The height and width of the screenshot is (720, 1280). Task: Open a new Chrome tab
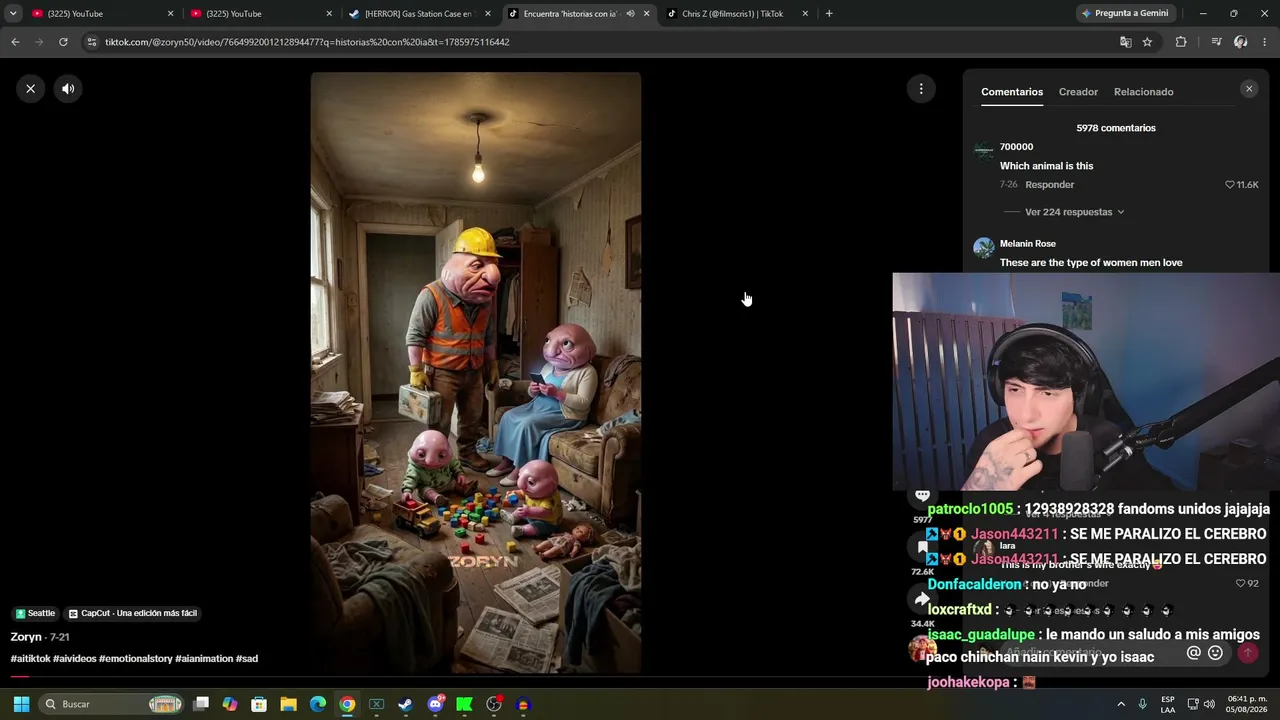point(829,14)
